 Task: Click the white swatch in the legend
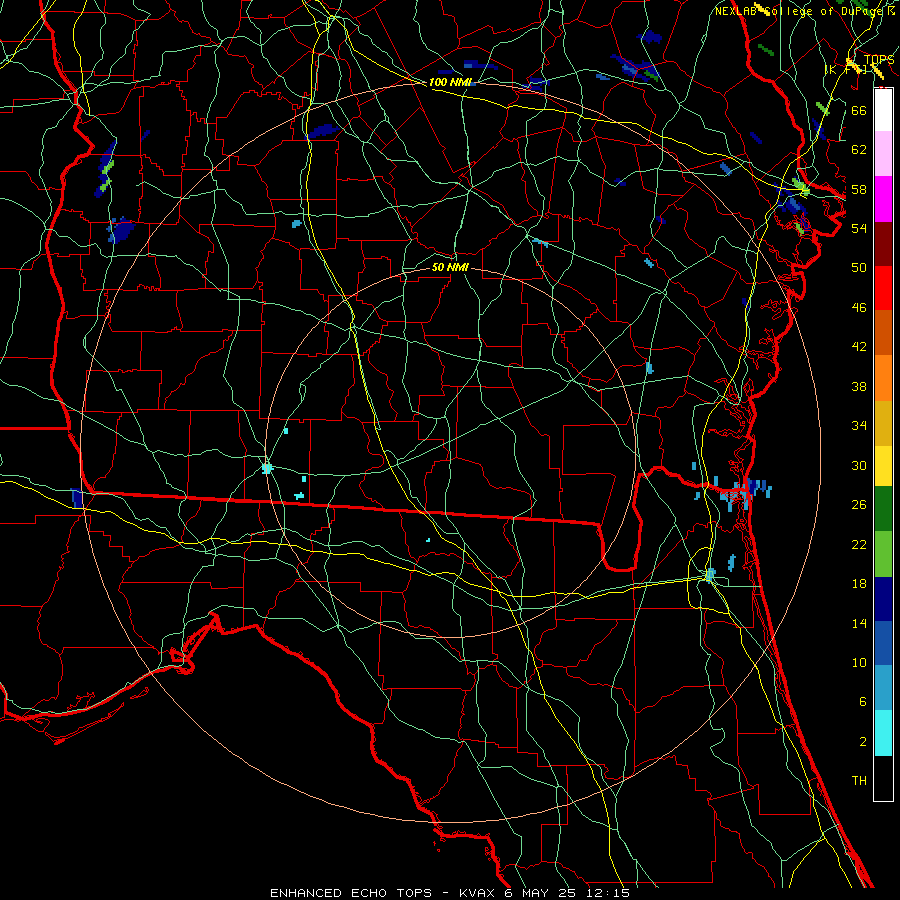pos(883,110)
